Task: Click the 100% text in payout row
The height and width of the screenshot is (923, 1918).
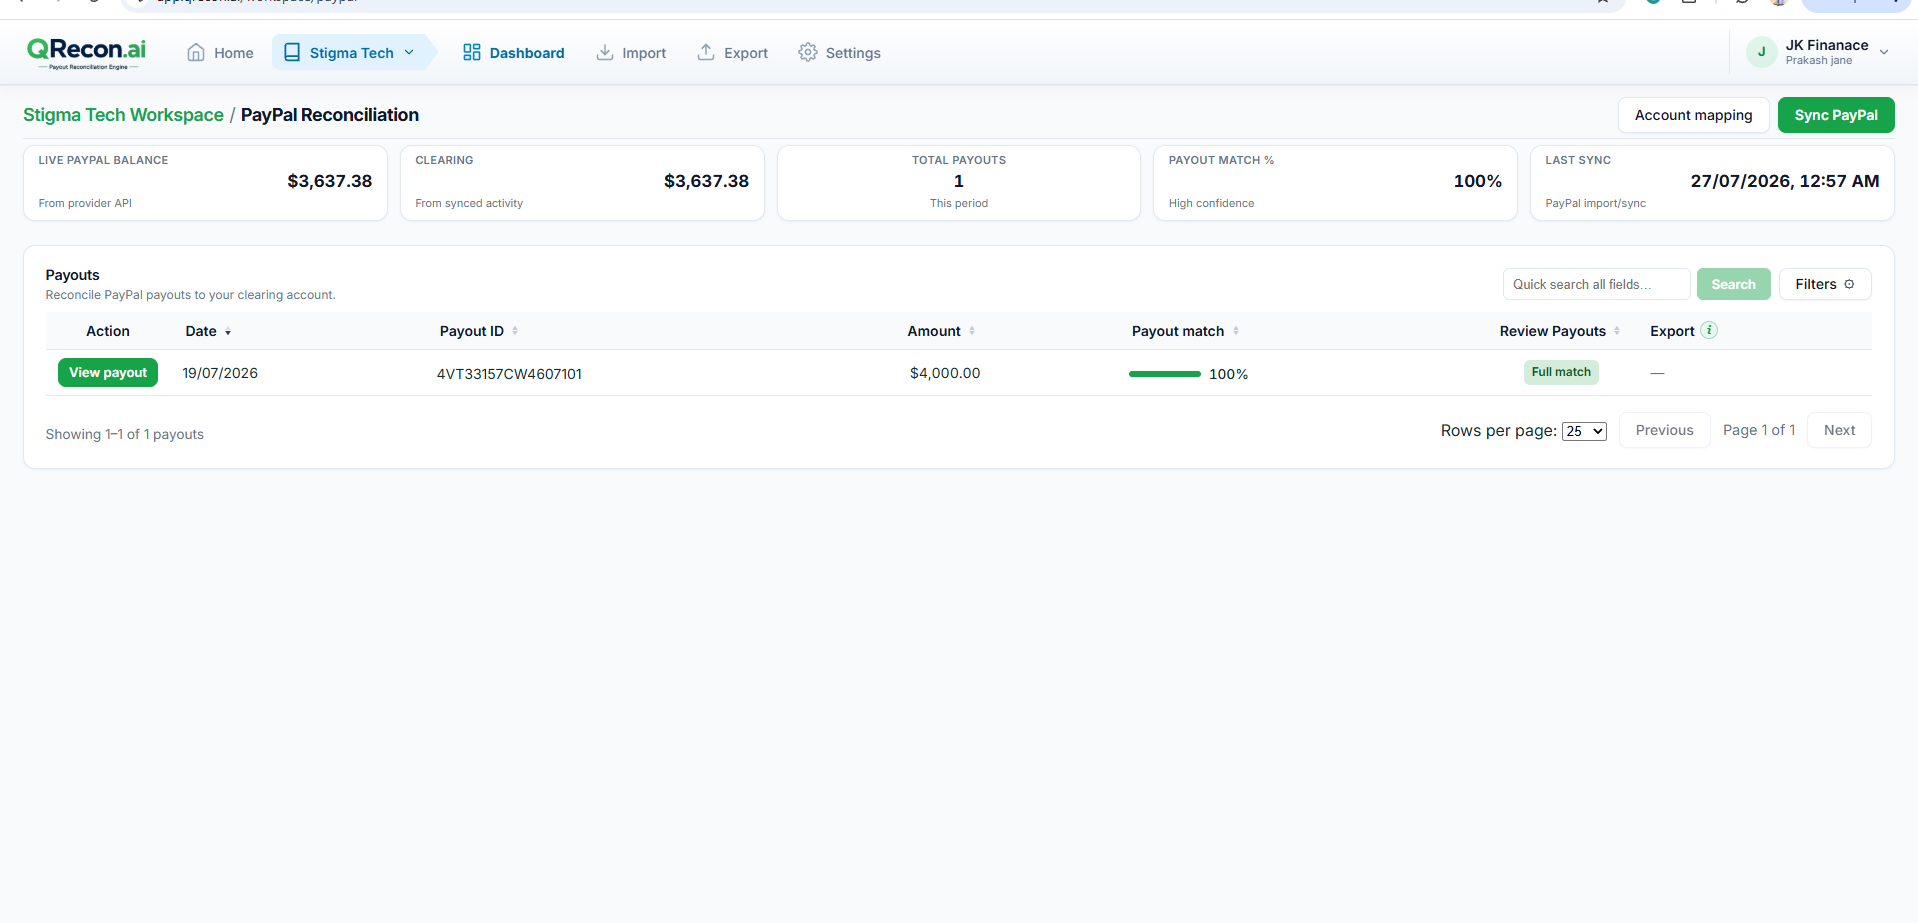Action: click(x=1228, y=374)
